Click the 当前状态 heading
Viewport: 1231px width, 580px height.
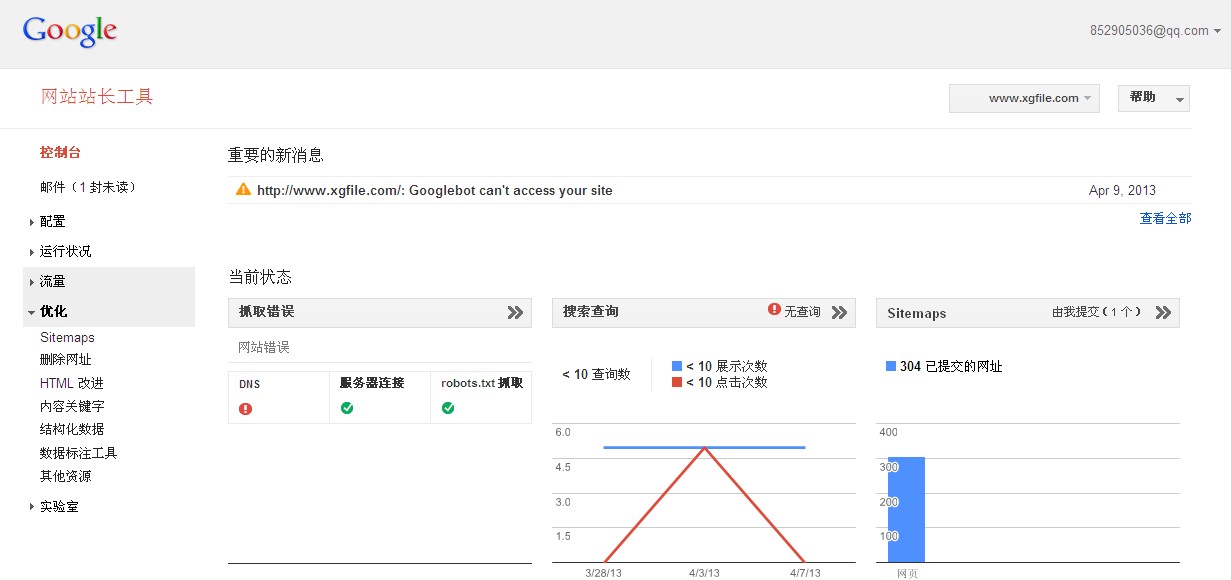point(260,277)
